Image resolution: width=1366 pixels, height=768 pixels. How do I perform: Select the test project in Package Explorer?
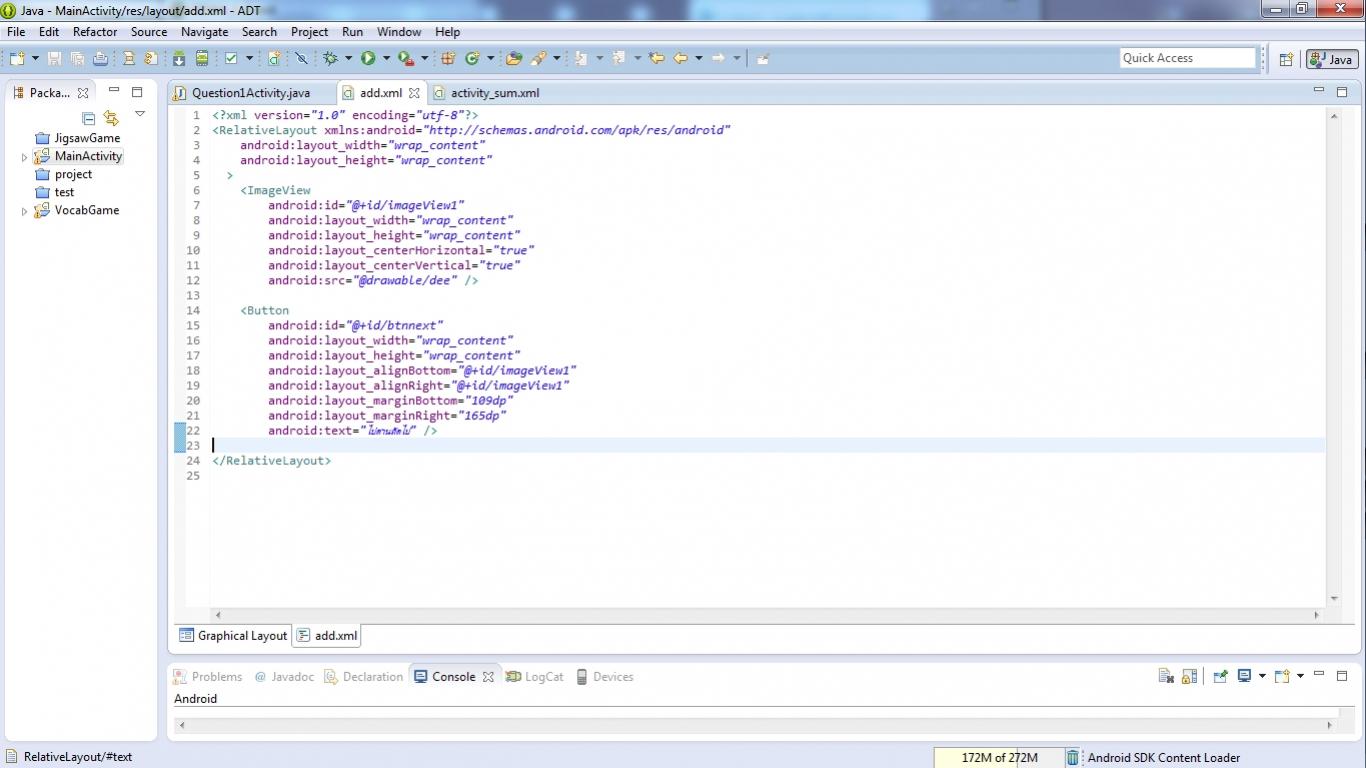click(x=55, y=193)
